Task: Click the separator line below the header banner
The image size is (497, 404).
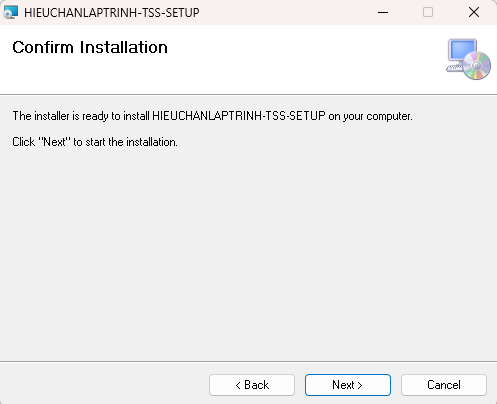Action: (x=248, y=95)
